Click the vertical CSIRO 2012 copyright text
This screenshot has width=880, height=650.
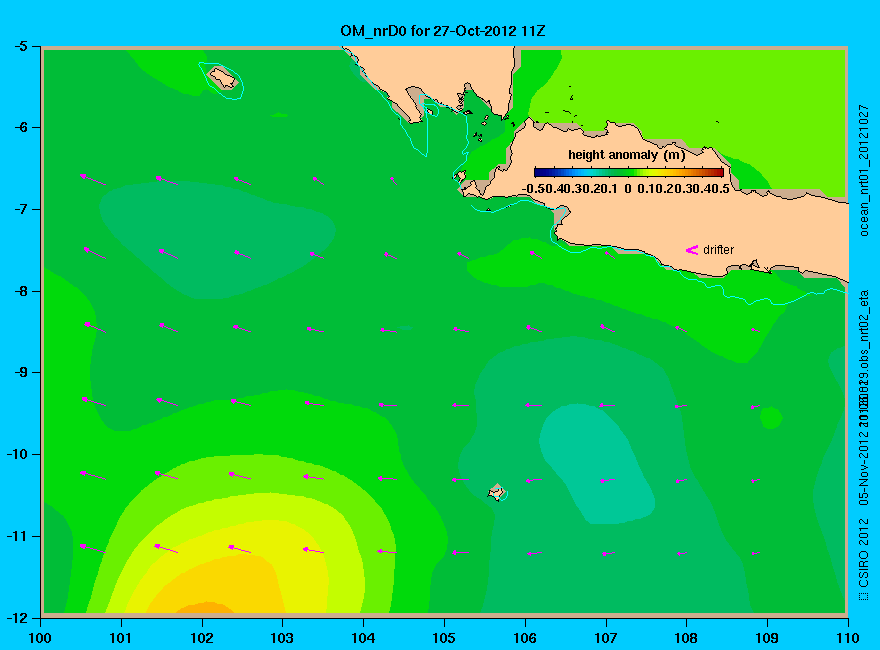pyautogui.click(x=864, y=560)
